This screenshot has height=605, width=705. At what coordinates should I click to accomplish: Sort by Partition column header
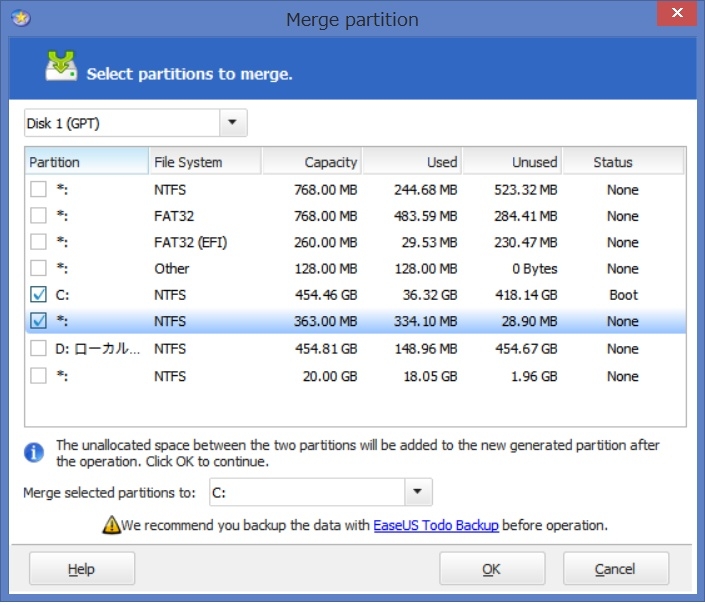coord(87,161)
